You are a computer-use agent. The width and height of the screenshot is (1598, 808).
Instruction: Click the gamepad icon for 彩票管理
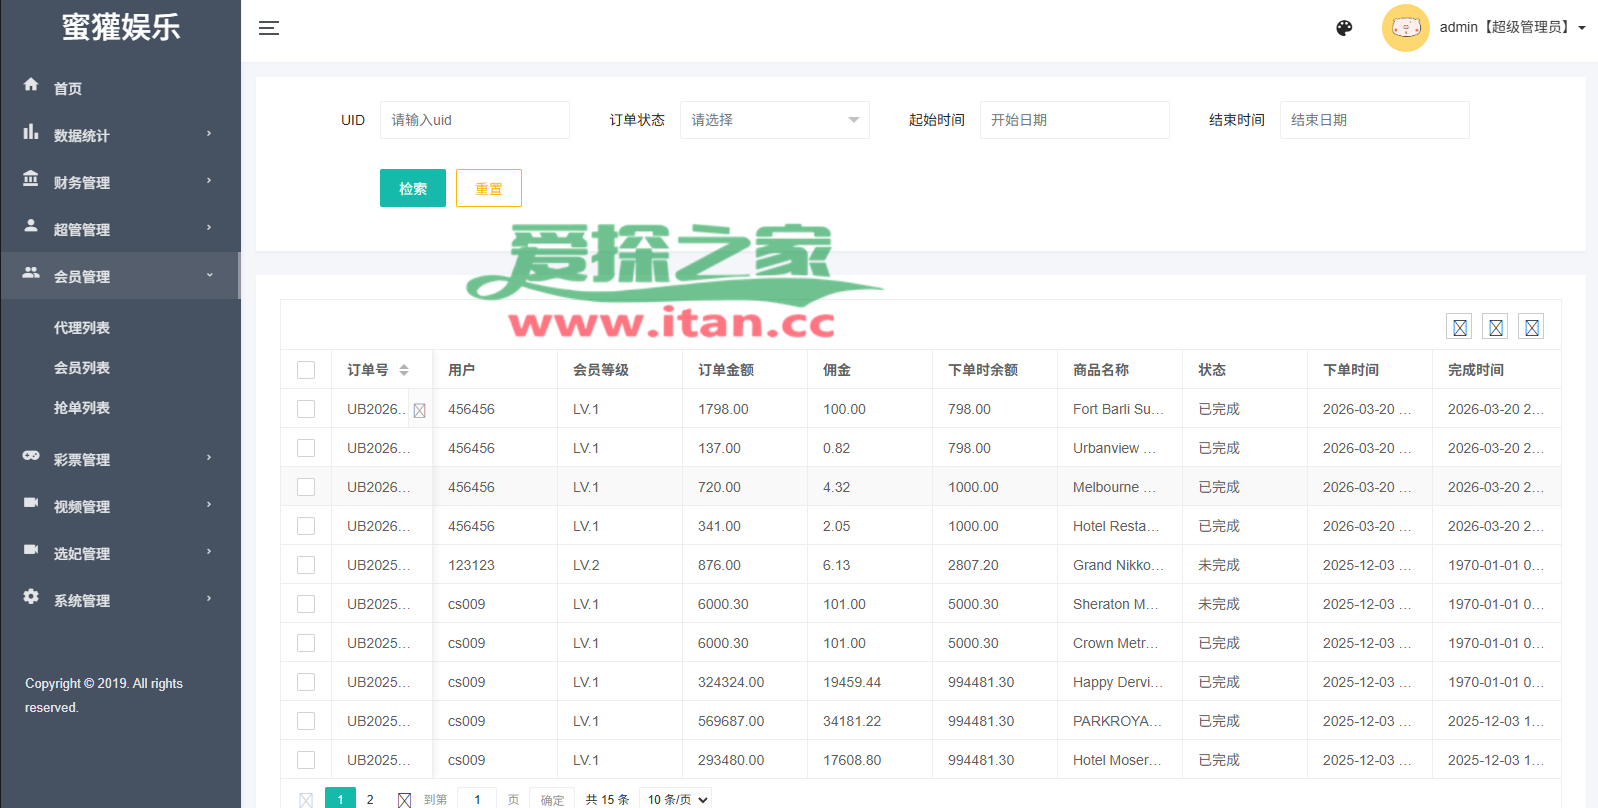(31, 456)
